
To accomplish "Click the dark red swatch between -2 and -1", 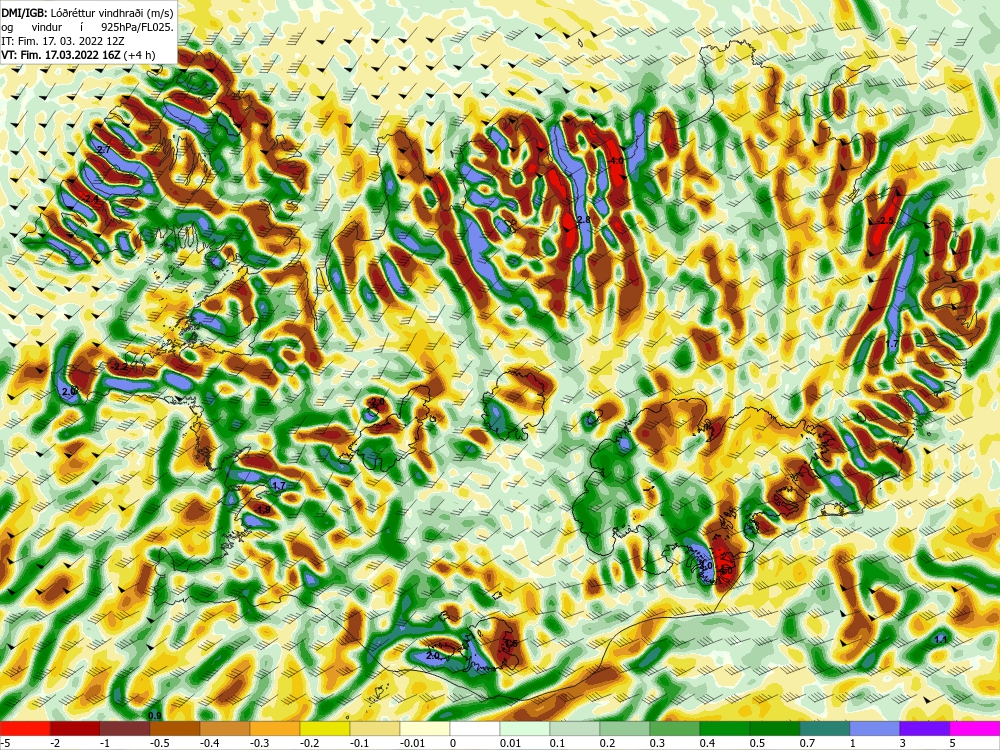I will pyautogui.click(x=75, y=728).
